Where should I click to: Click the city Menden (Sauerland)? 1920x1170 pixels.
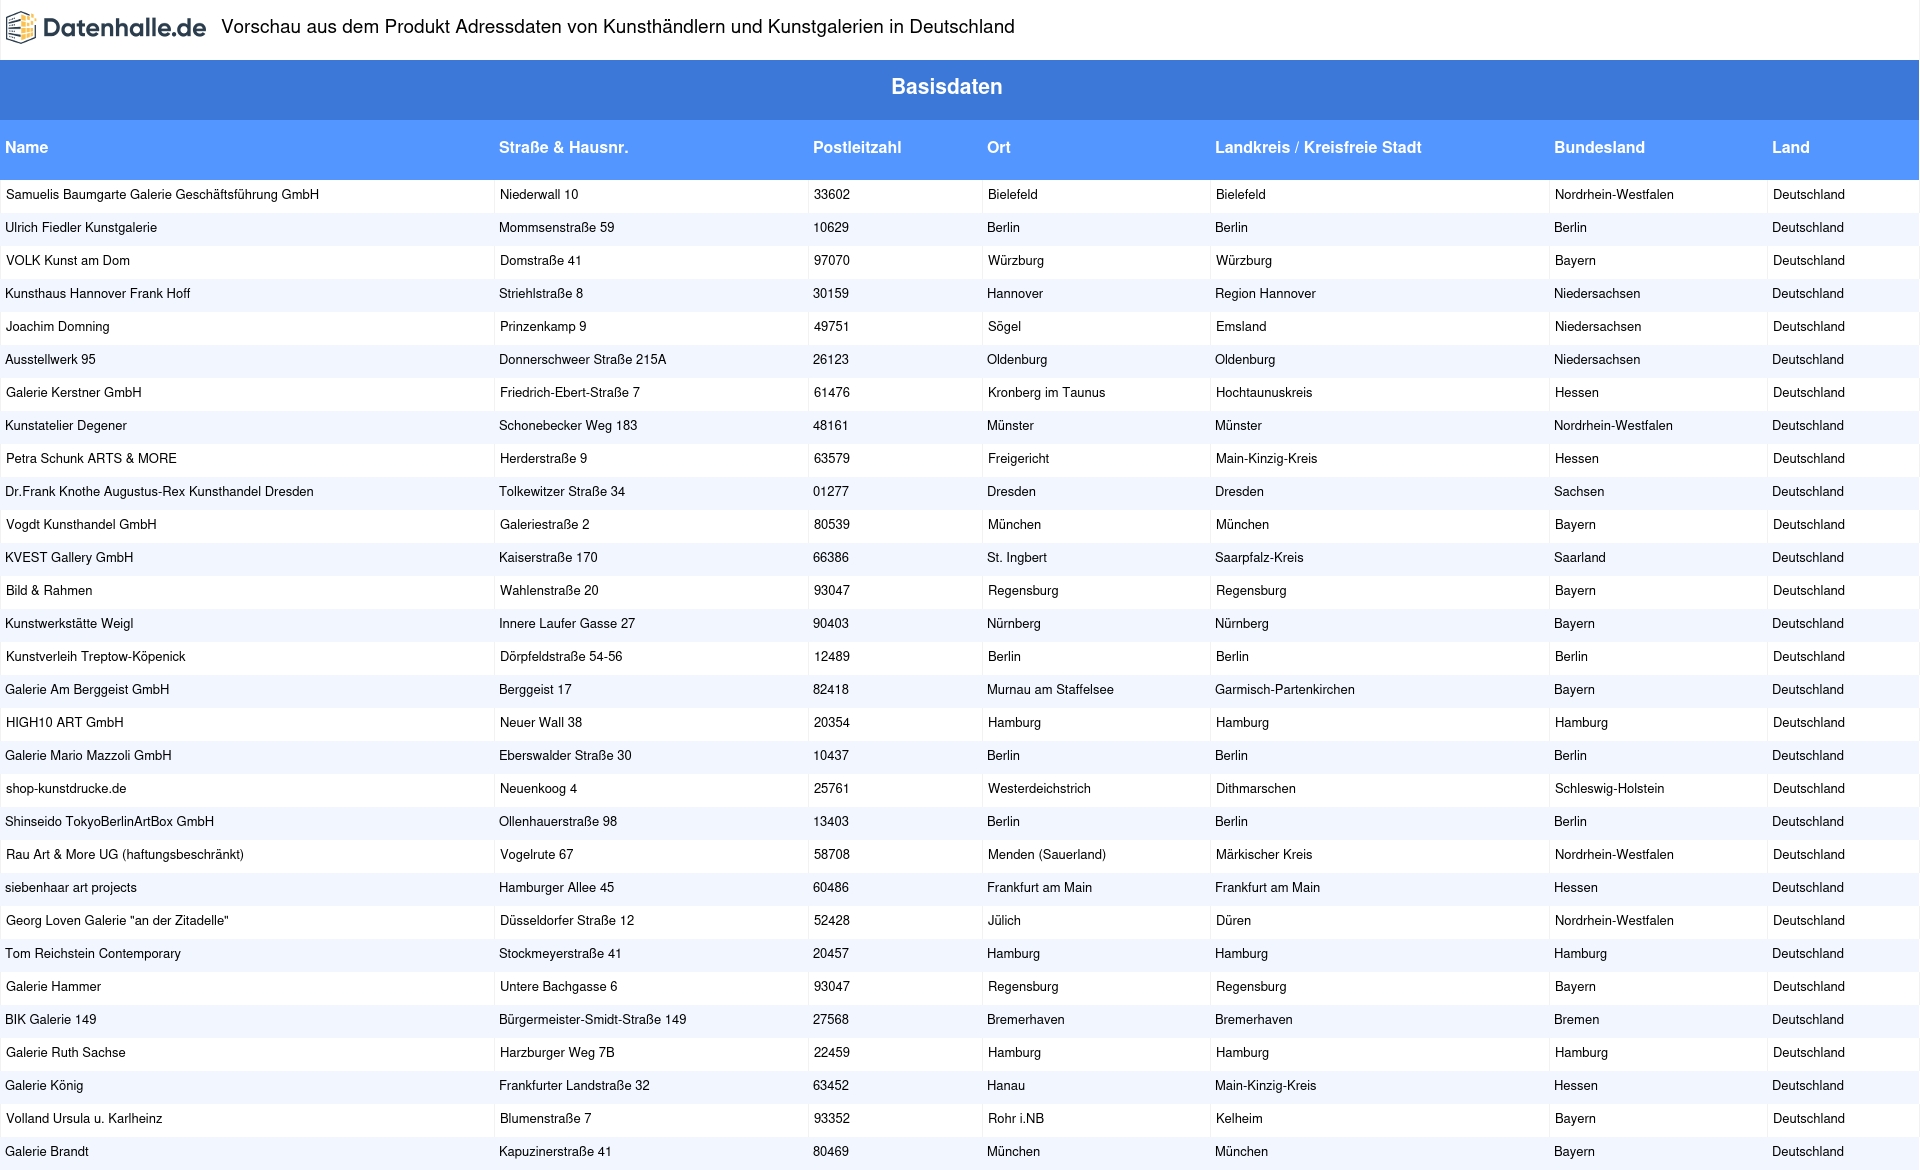click(1047, 855)
